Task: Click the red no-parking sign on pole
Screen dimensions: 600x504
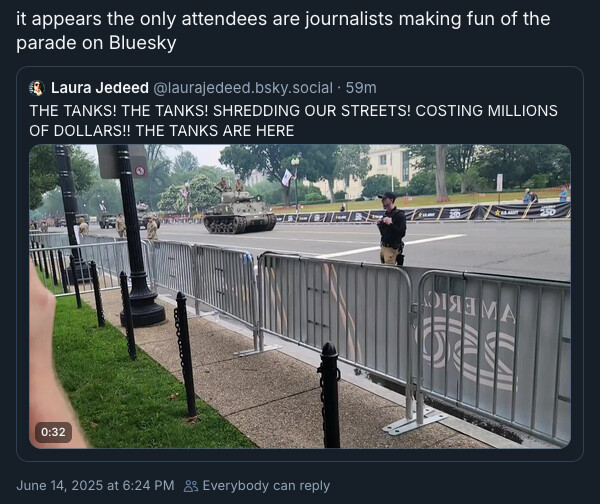Action: coord(140,171)
